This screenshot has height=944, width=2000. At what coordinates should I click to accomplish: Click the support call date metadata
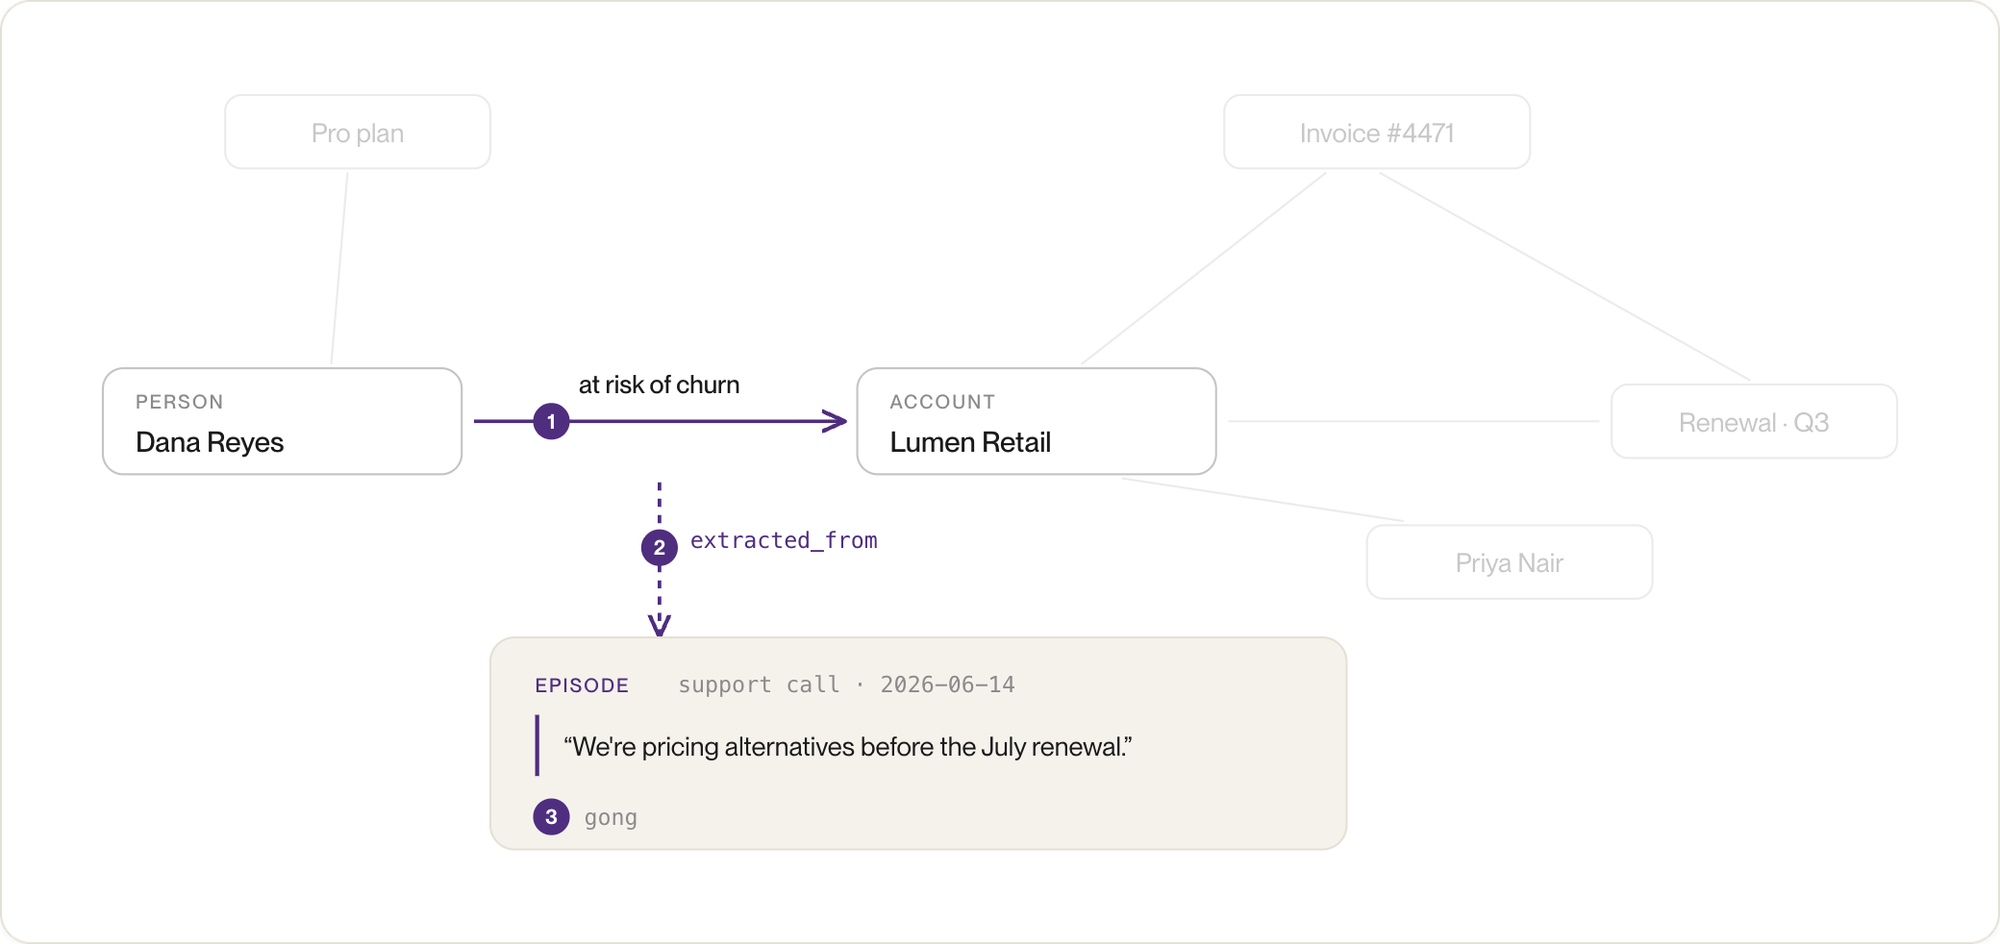point(846,685)
